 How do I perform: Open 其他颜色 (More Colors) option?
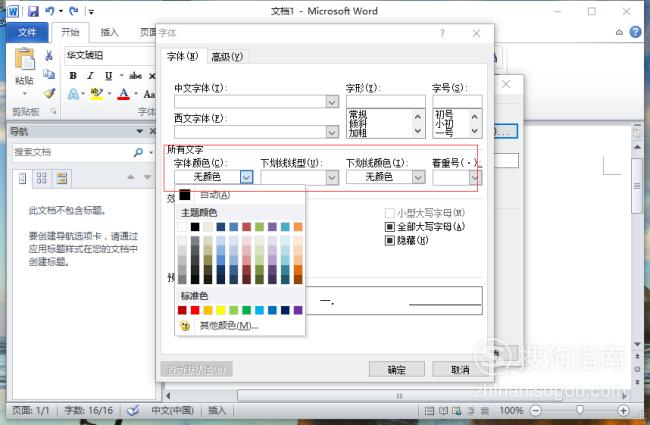point(240,325)
